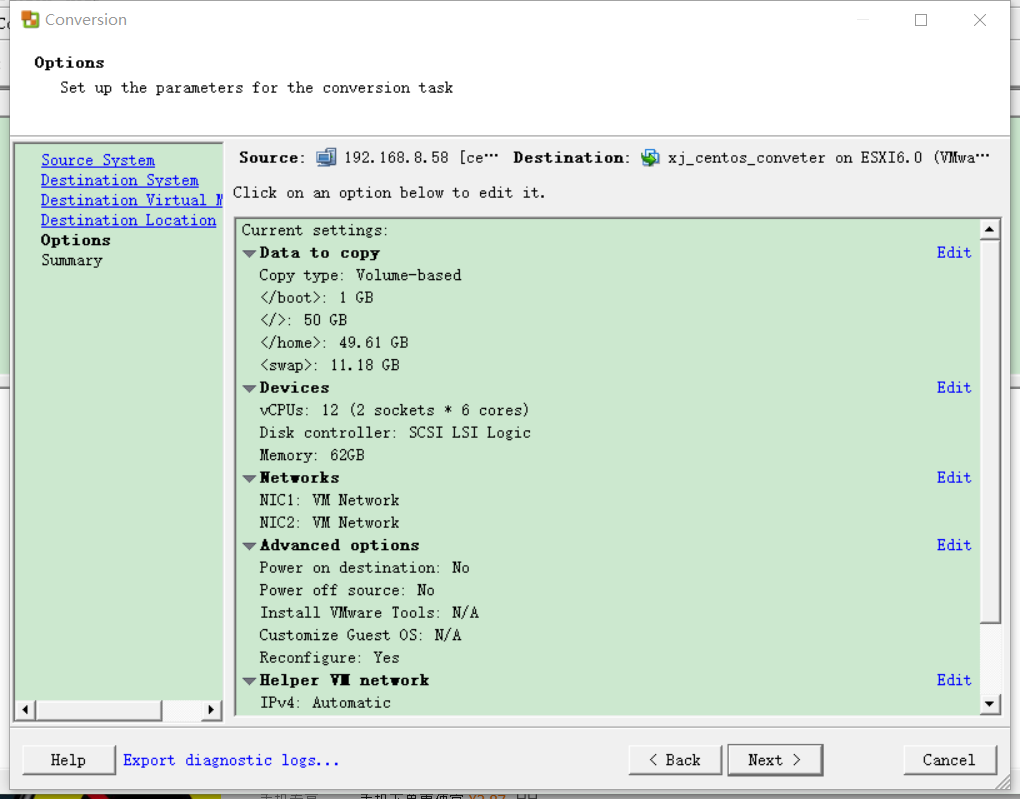
Task: Click the Next button
Action: (775, 760)
